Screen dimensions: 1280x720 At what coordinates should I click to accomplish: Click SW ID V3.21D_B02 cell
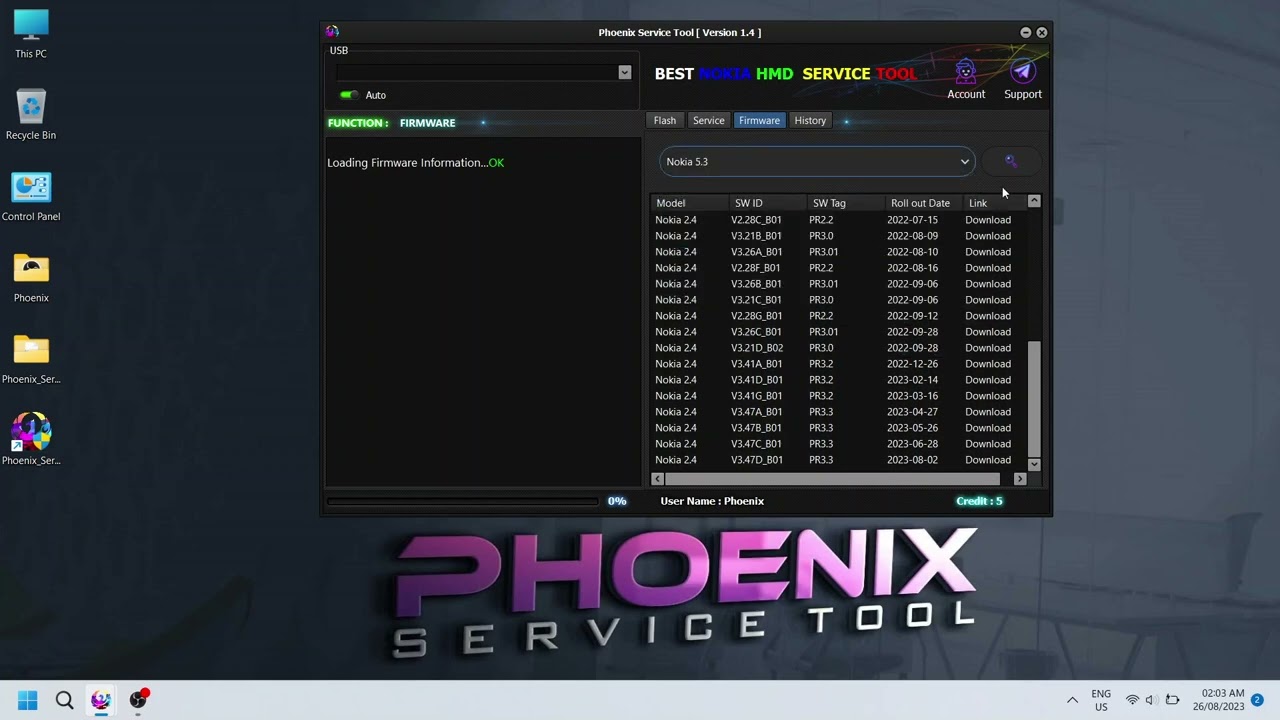coord(757,348)
